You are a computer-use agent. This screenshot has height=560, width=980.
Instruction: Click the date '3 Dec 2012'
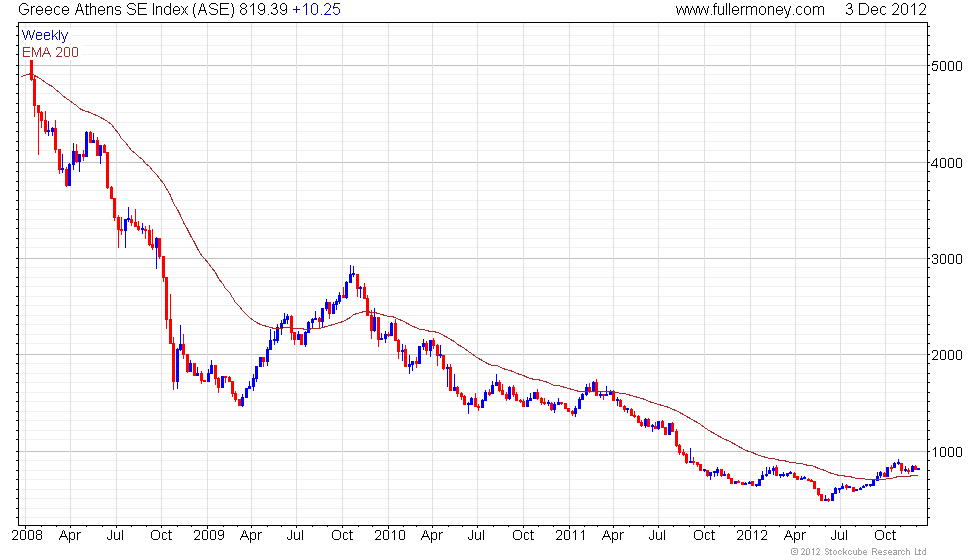[886, 9]
